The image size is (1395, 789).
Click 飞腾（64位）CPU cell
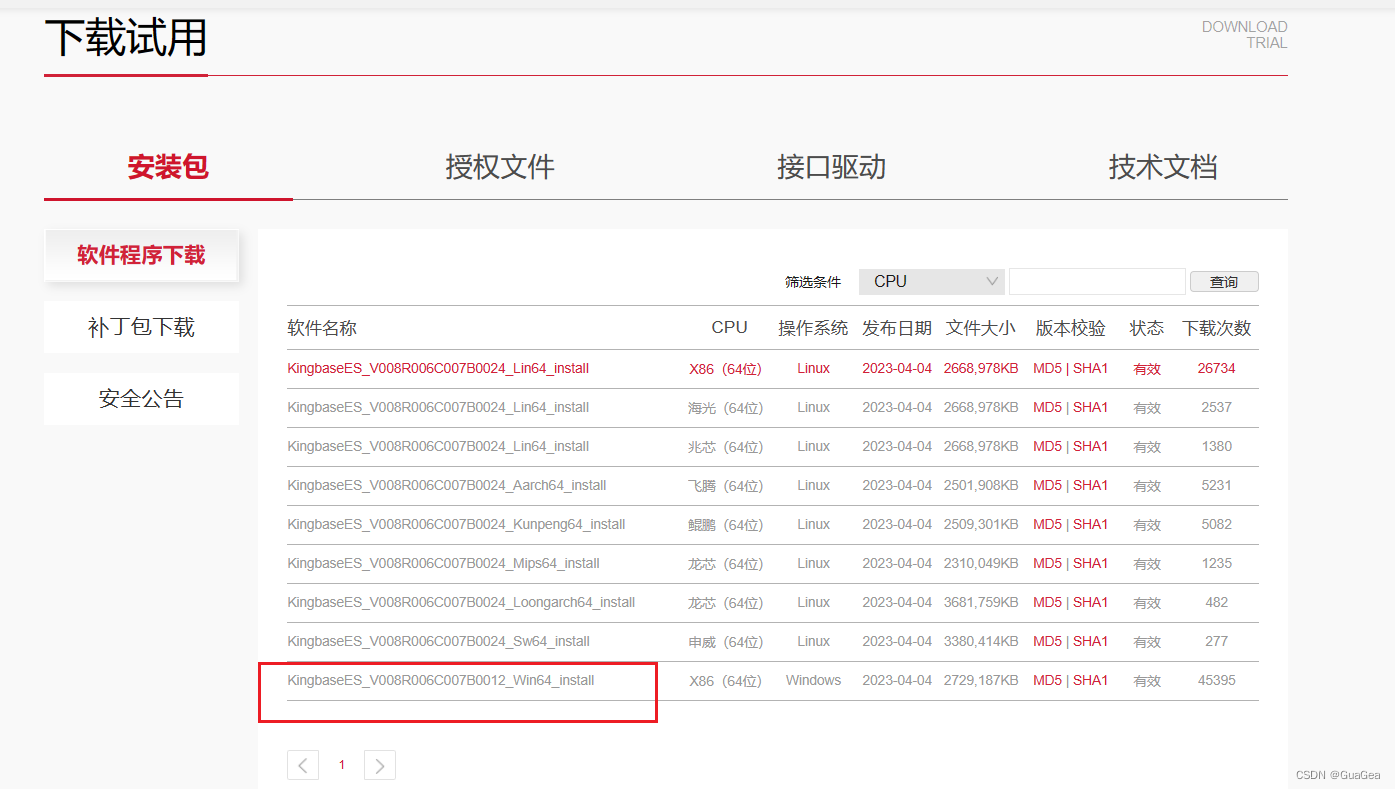[725, 485]
